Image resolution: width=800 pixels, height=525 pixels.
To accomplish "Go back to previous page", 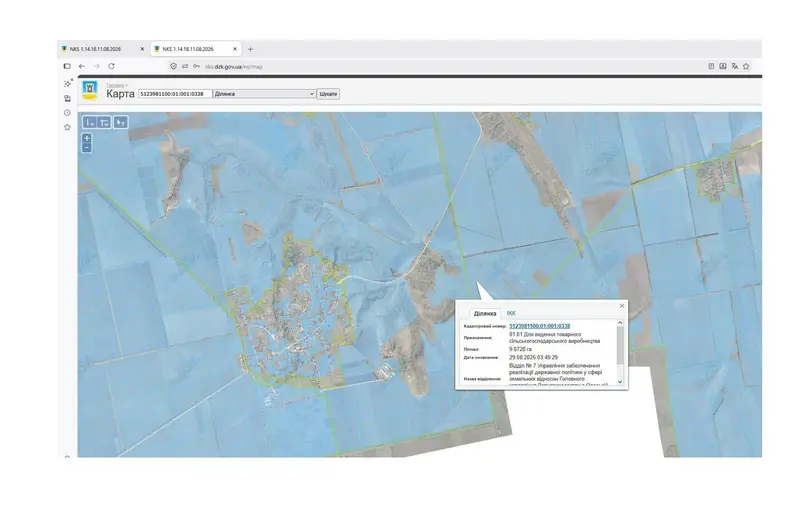I will [82, 66].
